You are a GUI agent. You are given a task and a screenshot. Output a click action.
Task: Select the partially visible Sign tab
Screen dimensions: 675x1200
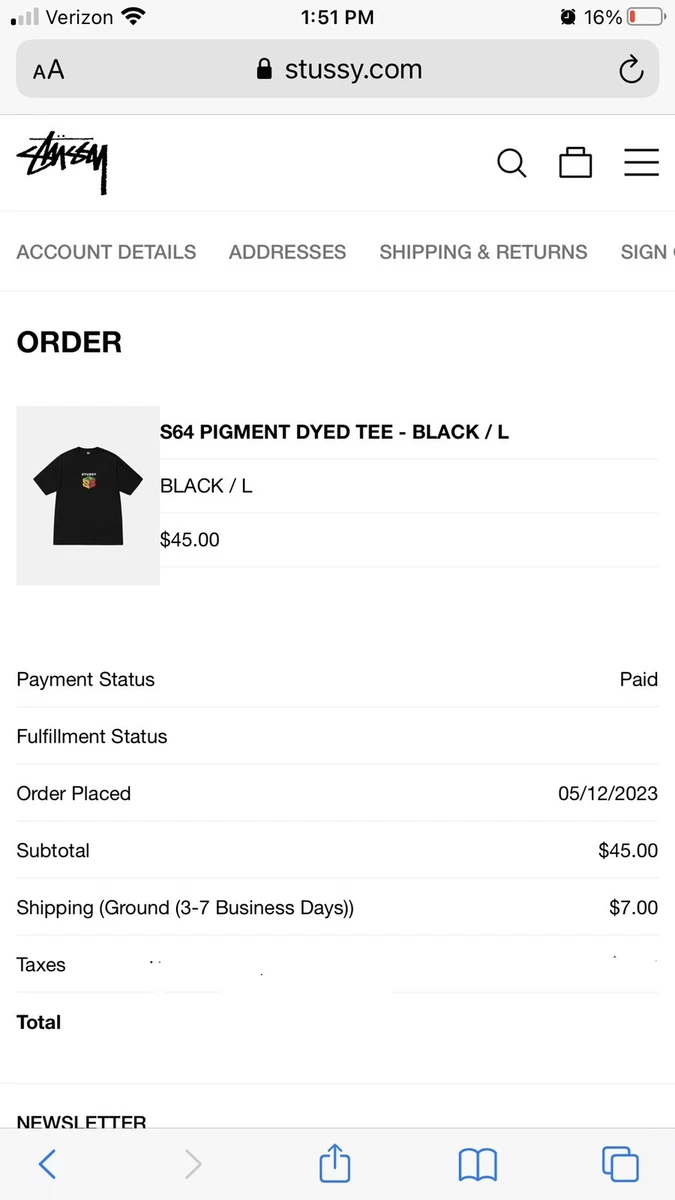[x=647, y=252]
